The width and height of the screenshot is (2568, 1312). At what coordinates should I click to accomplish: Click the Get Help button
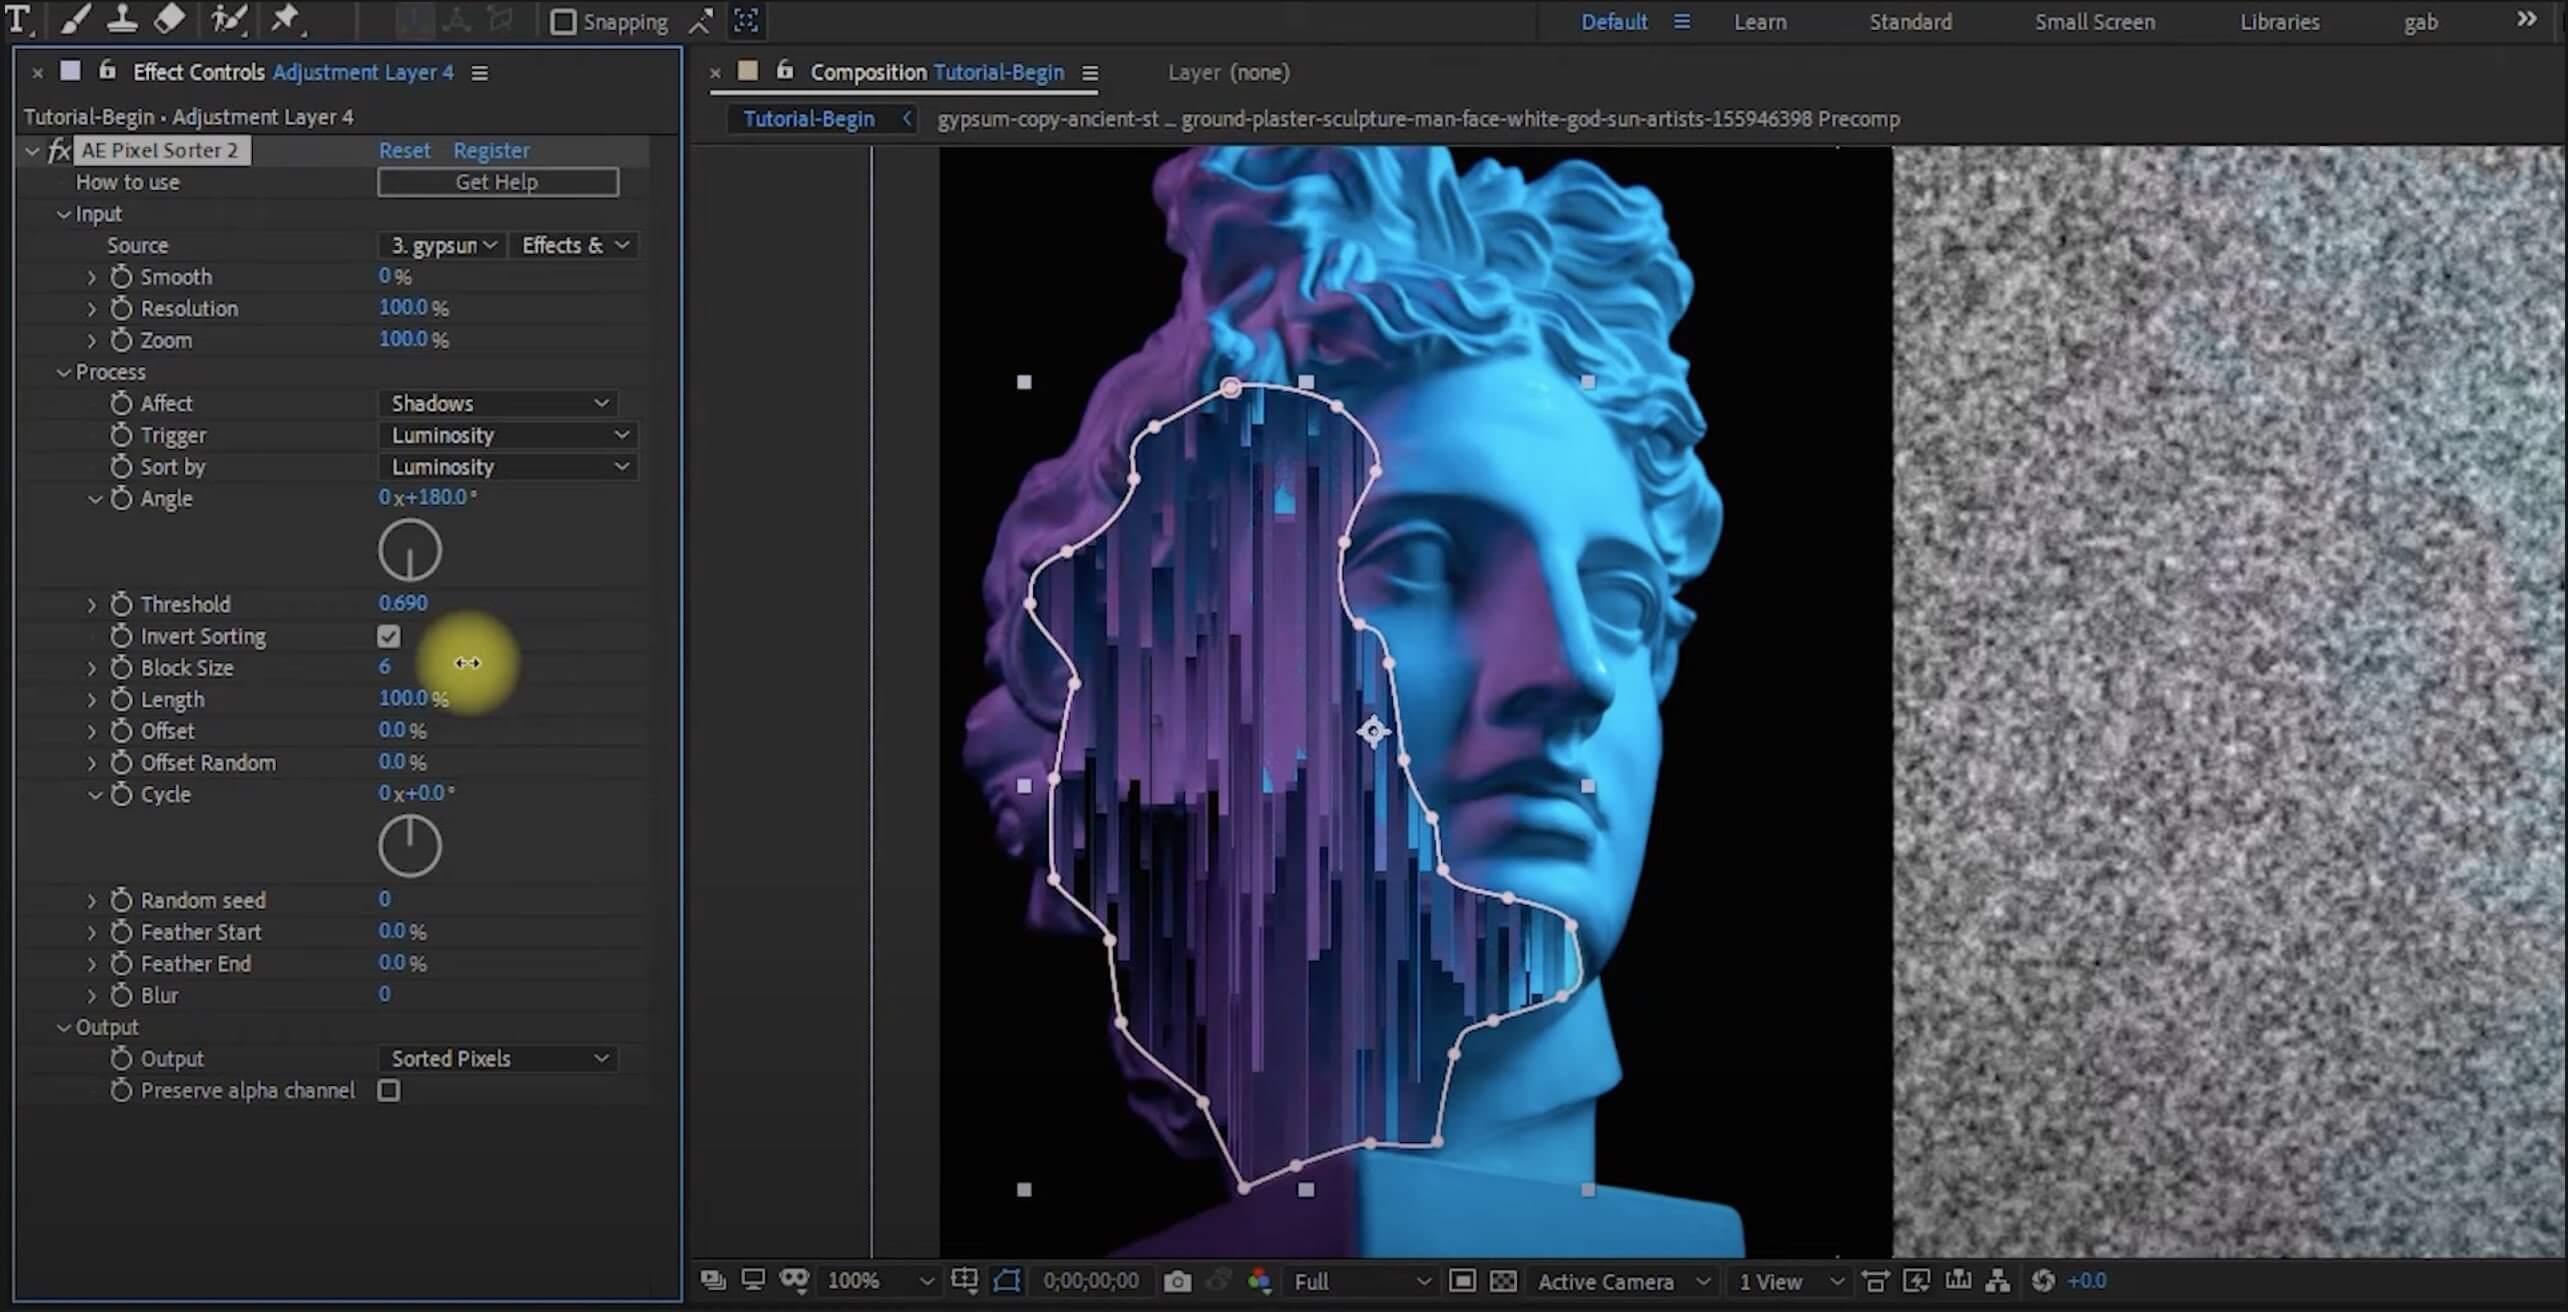point(497,182)
